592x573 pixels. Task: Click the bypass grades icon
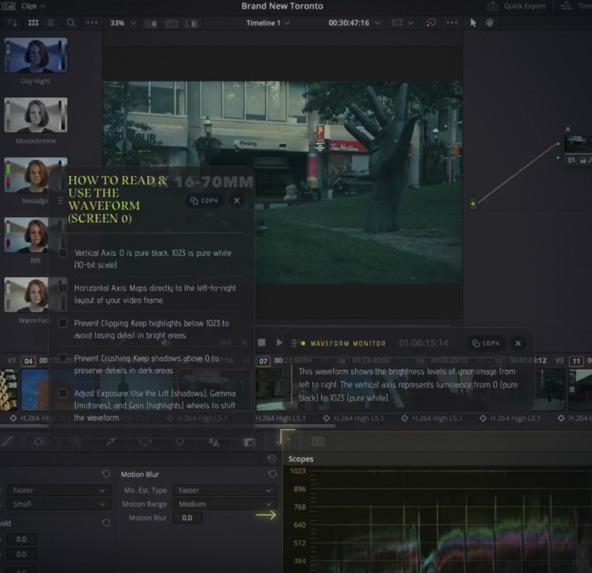tap(431, 23)
